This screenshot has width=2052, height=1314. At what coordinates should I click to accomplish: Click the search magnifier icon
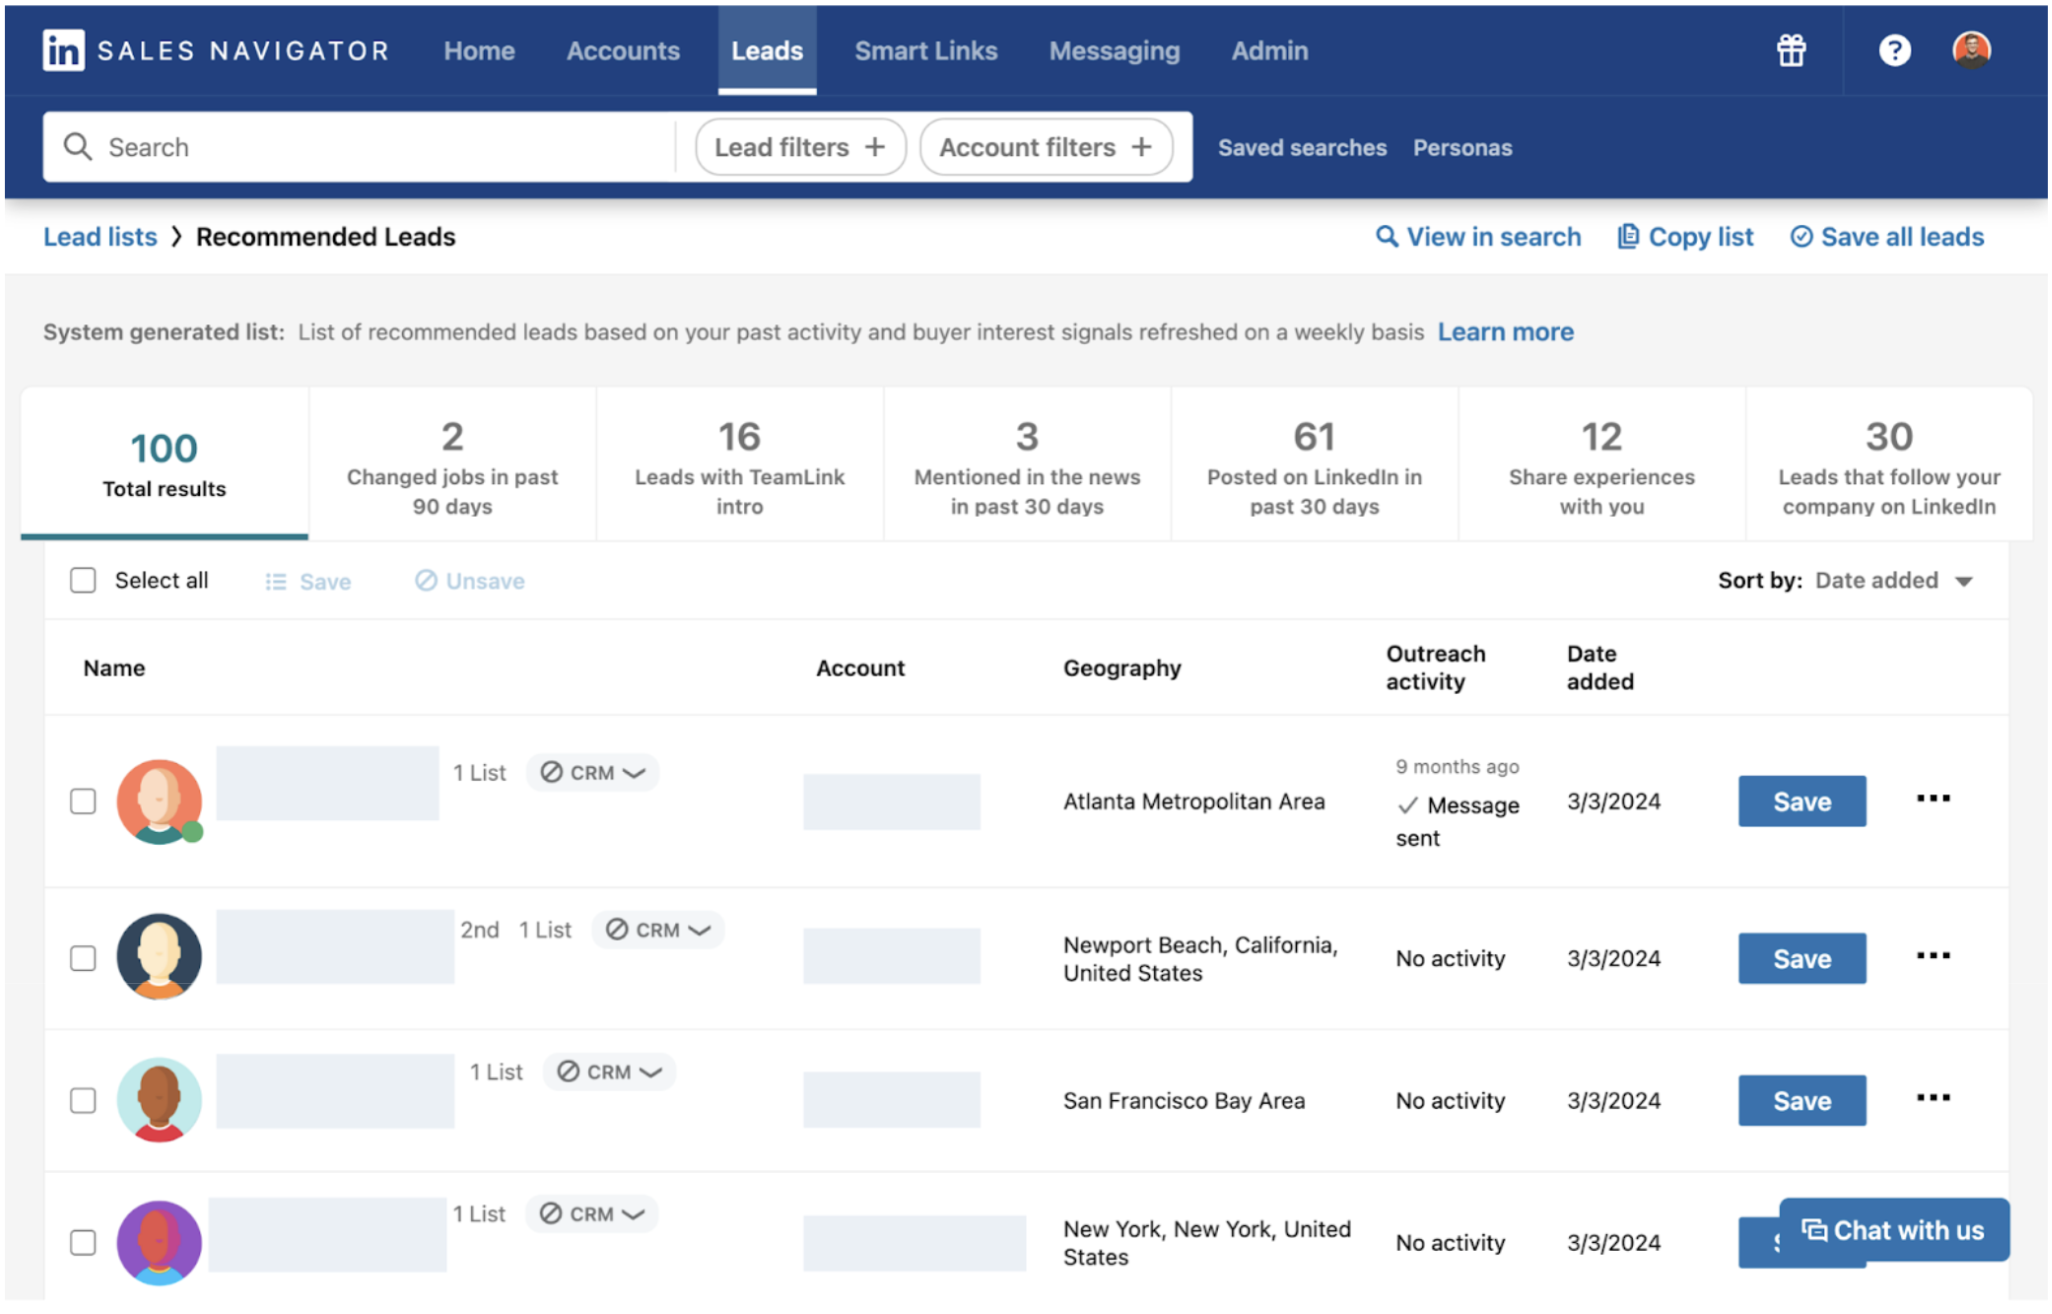(x=78, y=147)
